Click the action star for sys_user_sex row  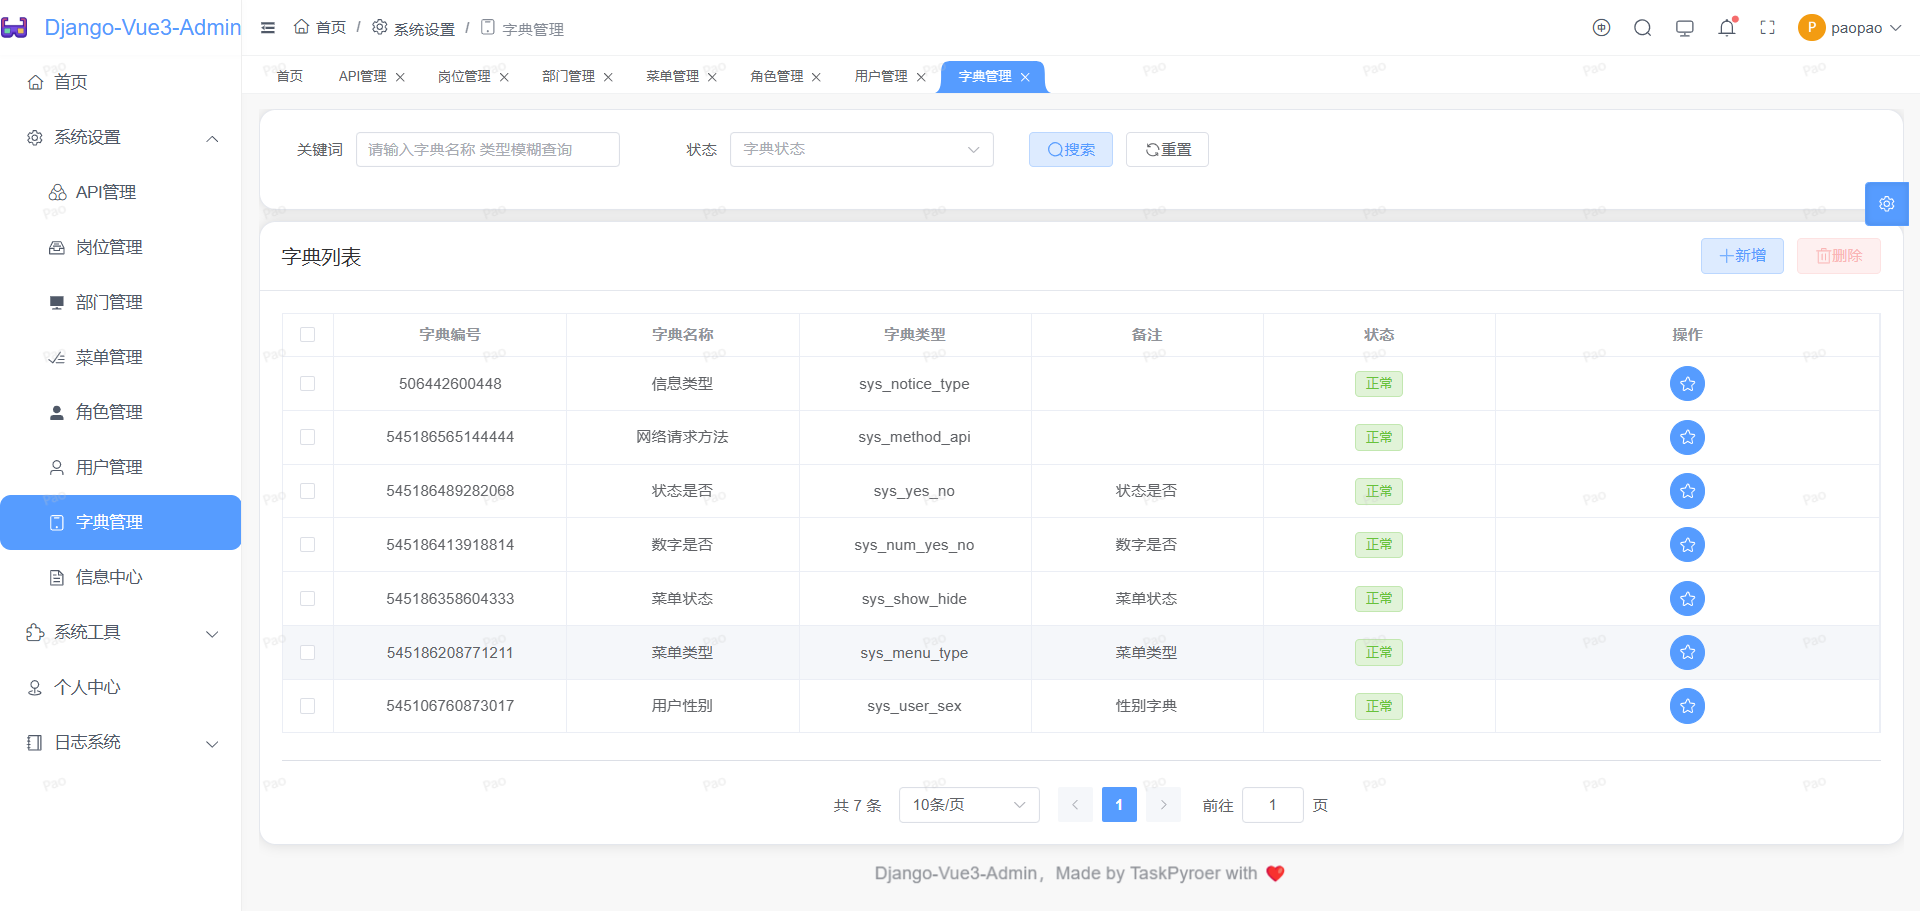(1687, 706)
